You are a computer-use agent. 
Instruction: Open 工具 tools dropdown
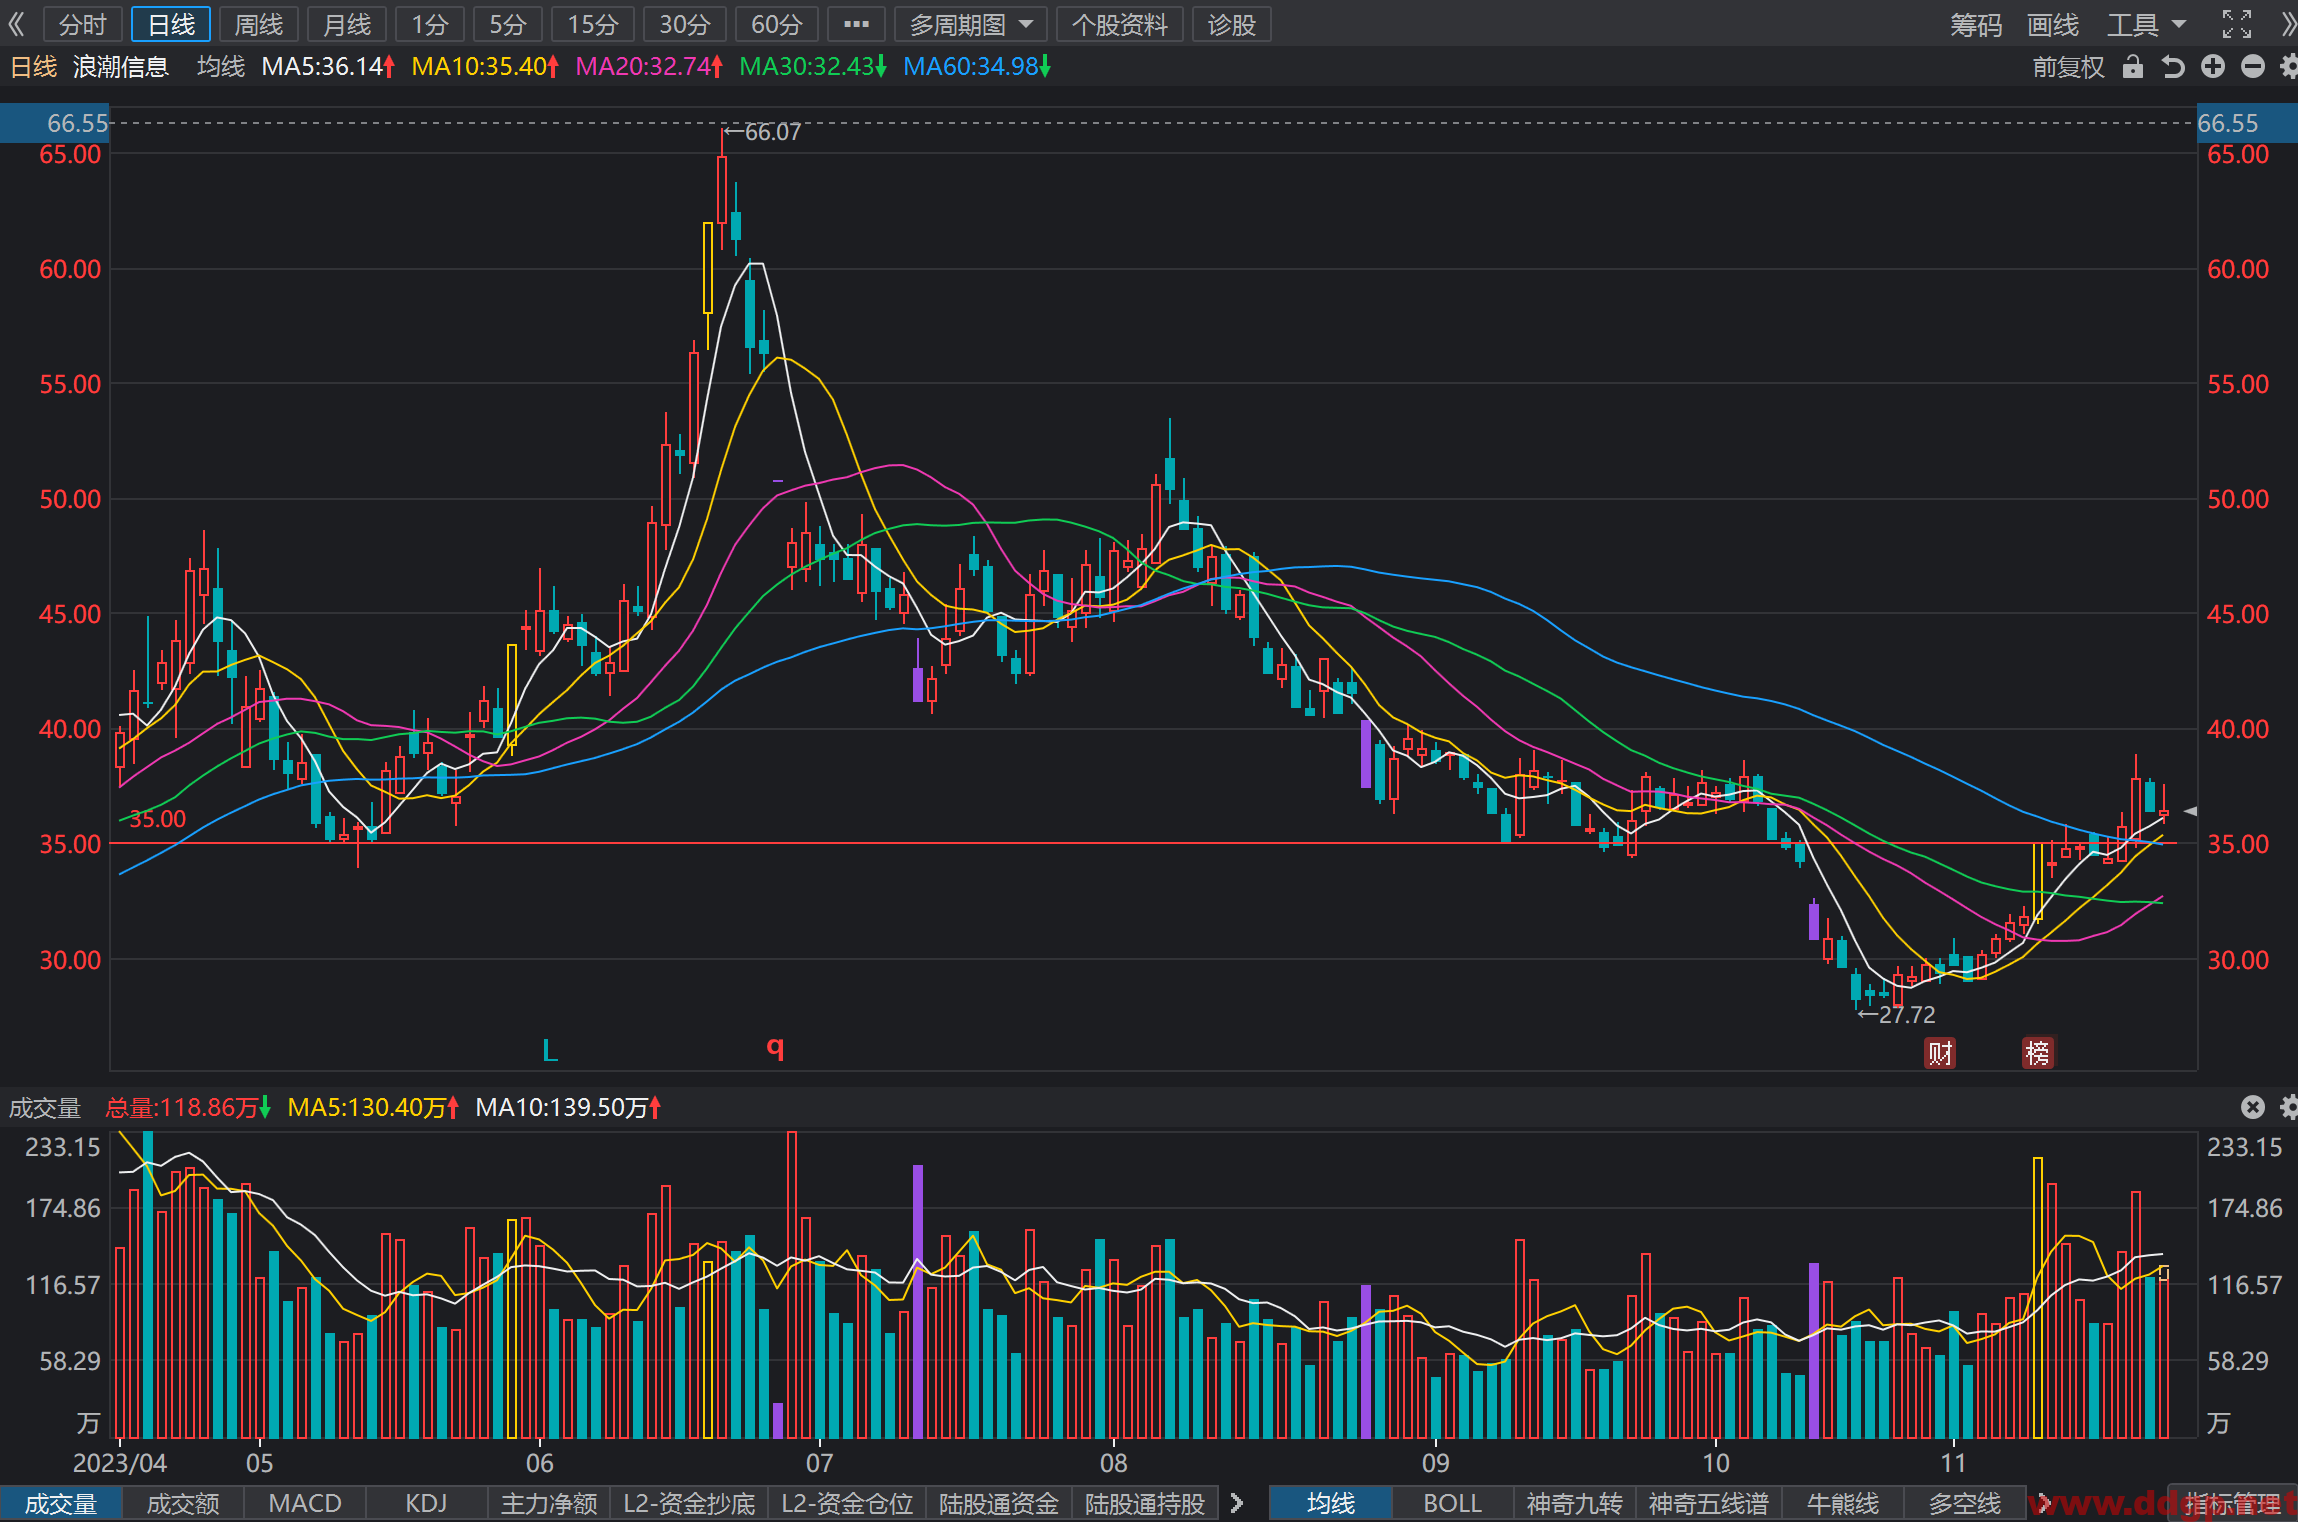click(2146, 24)
